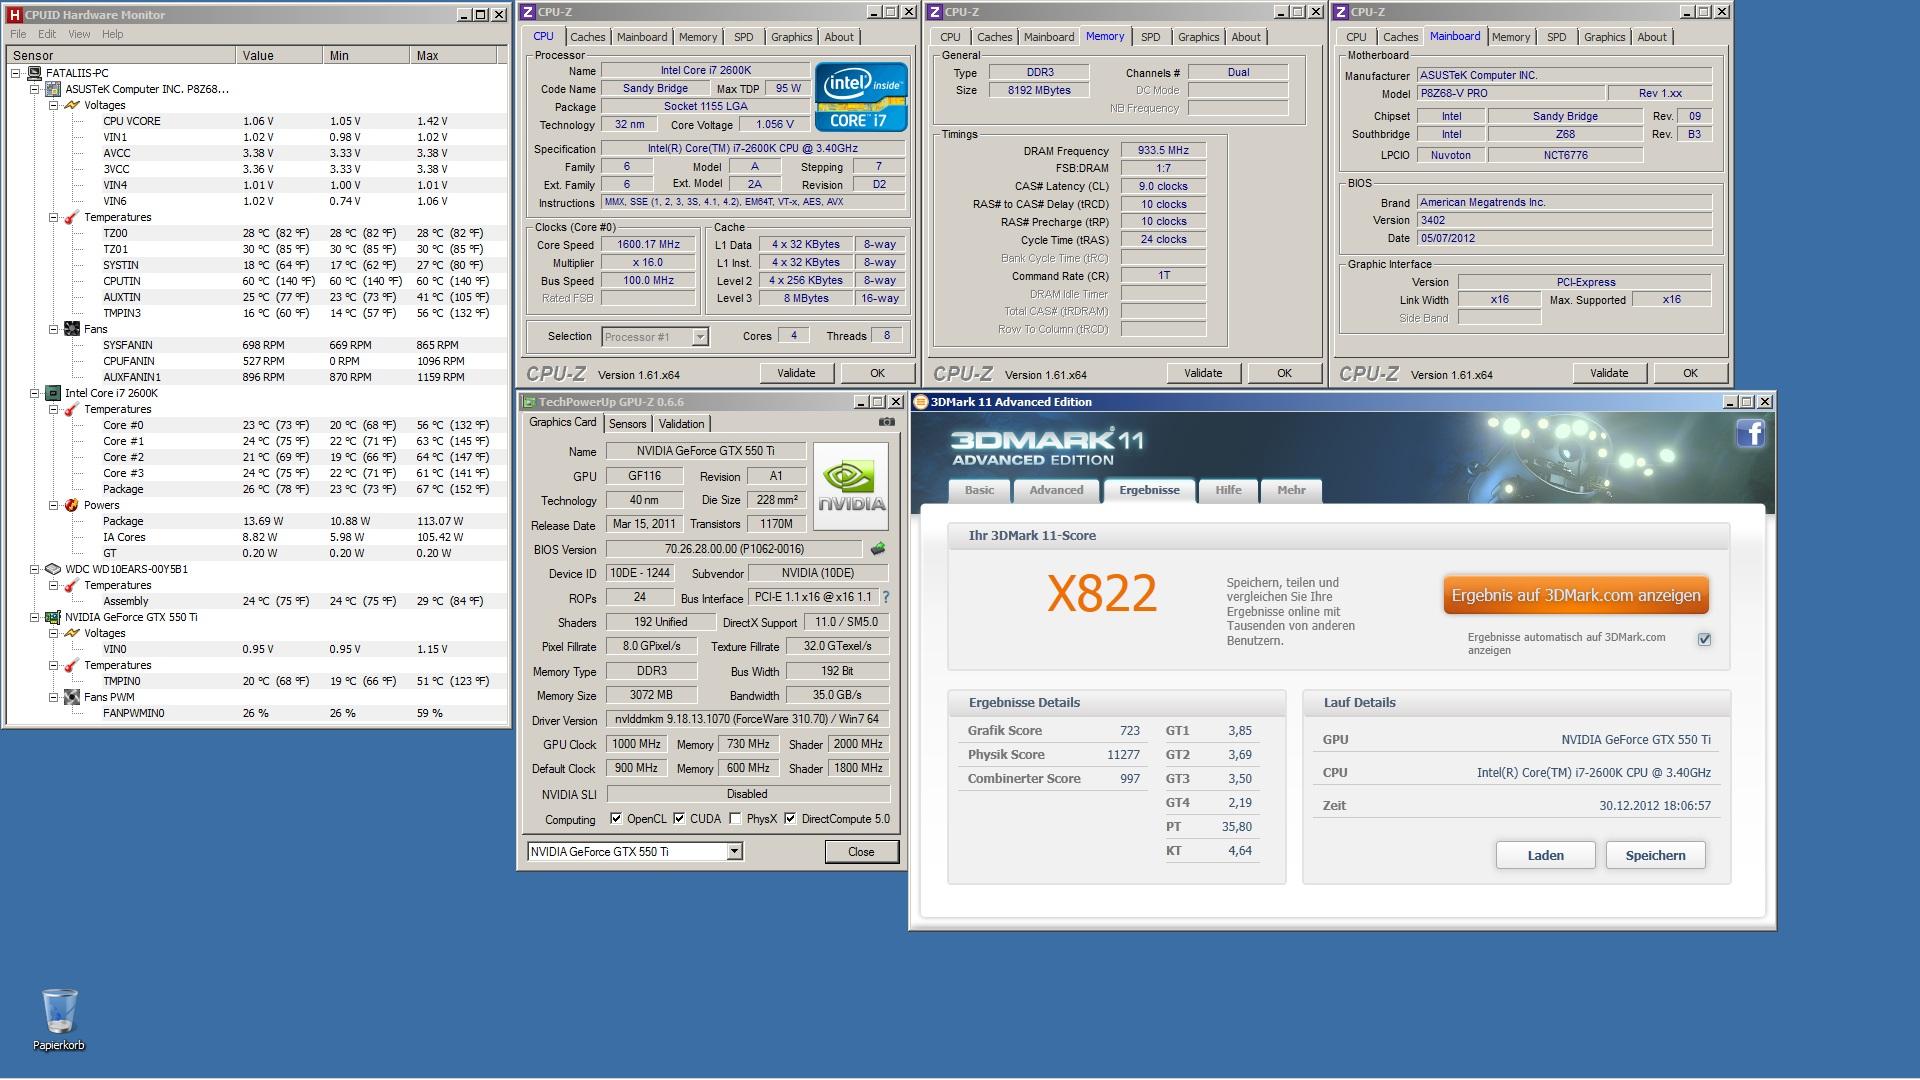The width and height of the screenshot is (1920, 1080).
Task: Click the GPU-Z title bar icon
Action: coord(529,402)
